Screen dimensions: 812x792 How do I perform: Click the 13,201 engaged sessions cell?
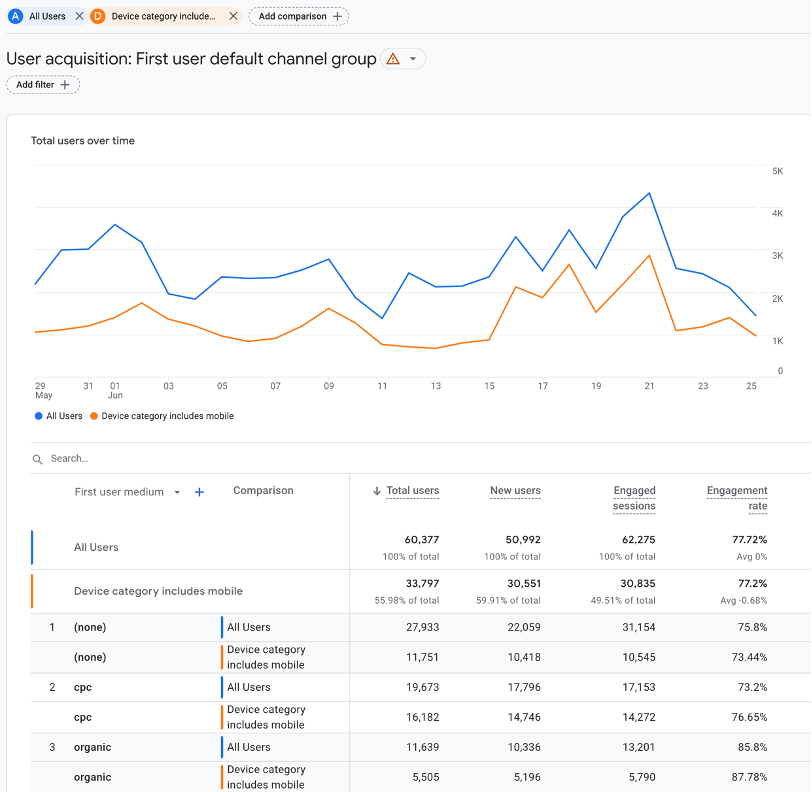pos(639,747)
